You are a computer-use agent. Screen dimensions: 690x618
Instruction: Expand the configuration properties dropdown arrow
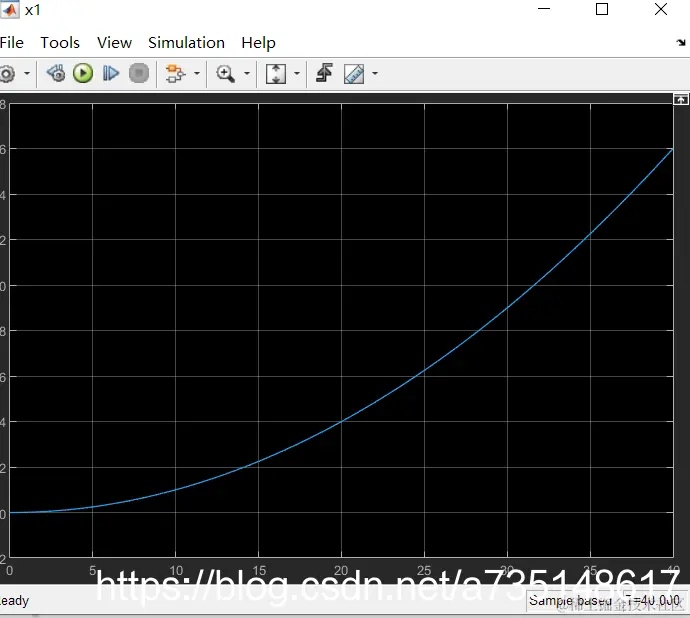tap(27, 73)
